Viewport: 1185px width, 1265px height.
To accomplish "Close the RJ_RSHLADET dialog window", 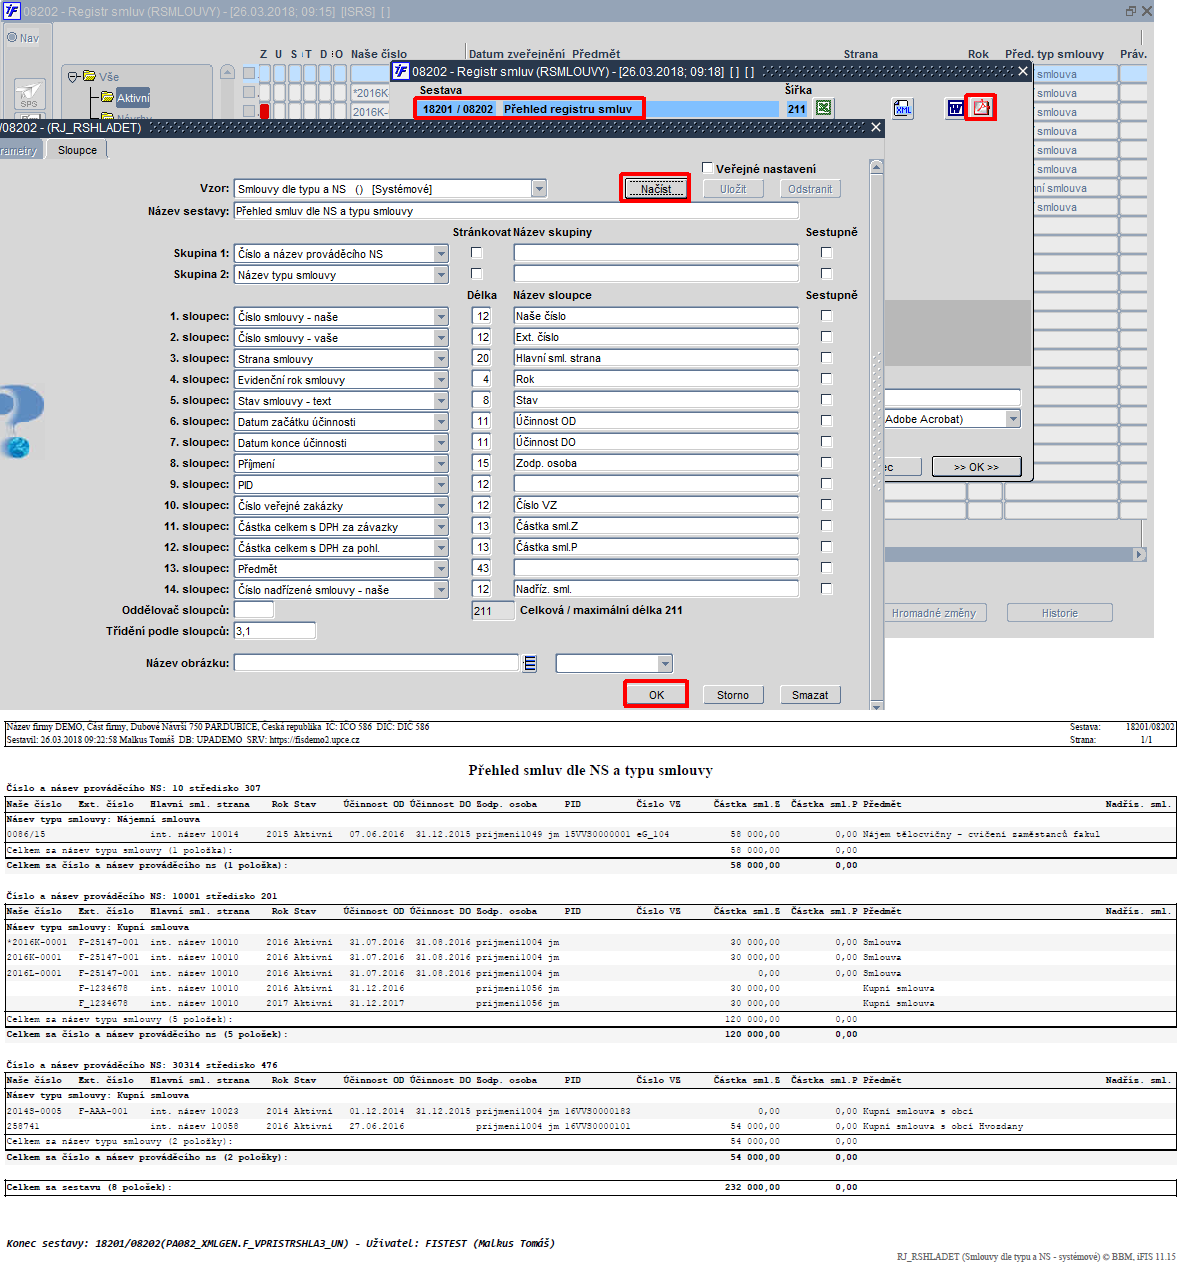I will [876, 128].
